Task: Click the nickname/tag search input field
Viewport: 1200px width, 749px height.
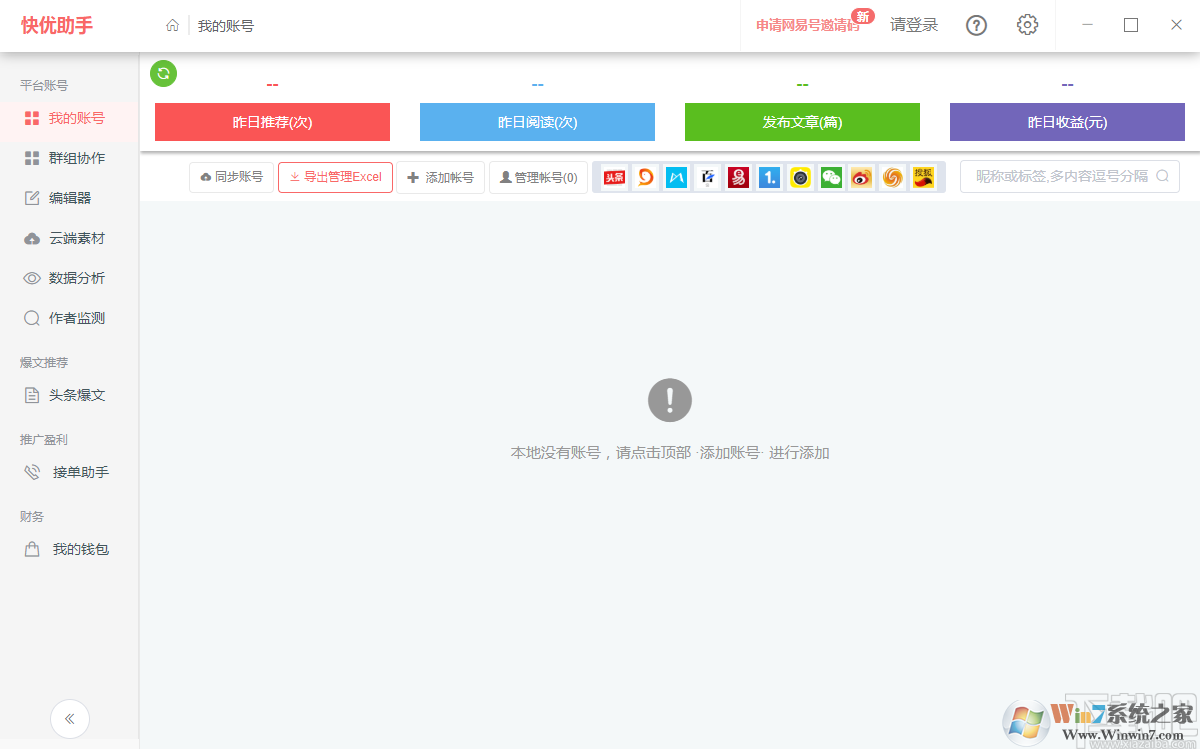Action: coord(1060,176)
